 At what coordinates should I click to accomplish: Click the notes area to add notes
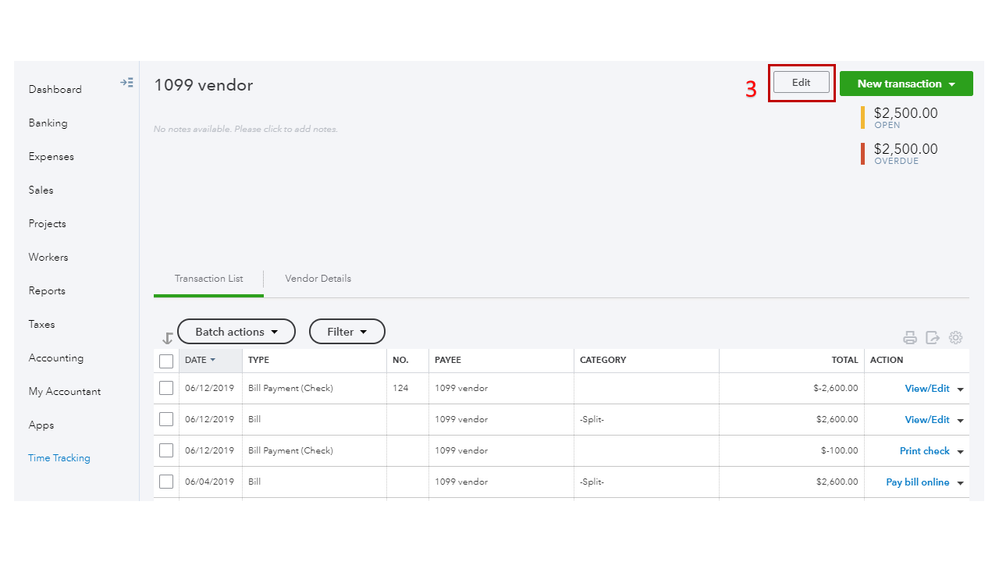(246, 129)
